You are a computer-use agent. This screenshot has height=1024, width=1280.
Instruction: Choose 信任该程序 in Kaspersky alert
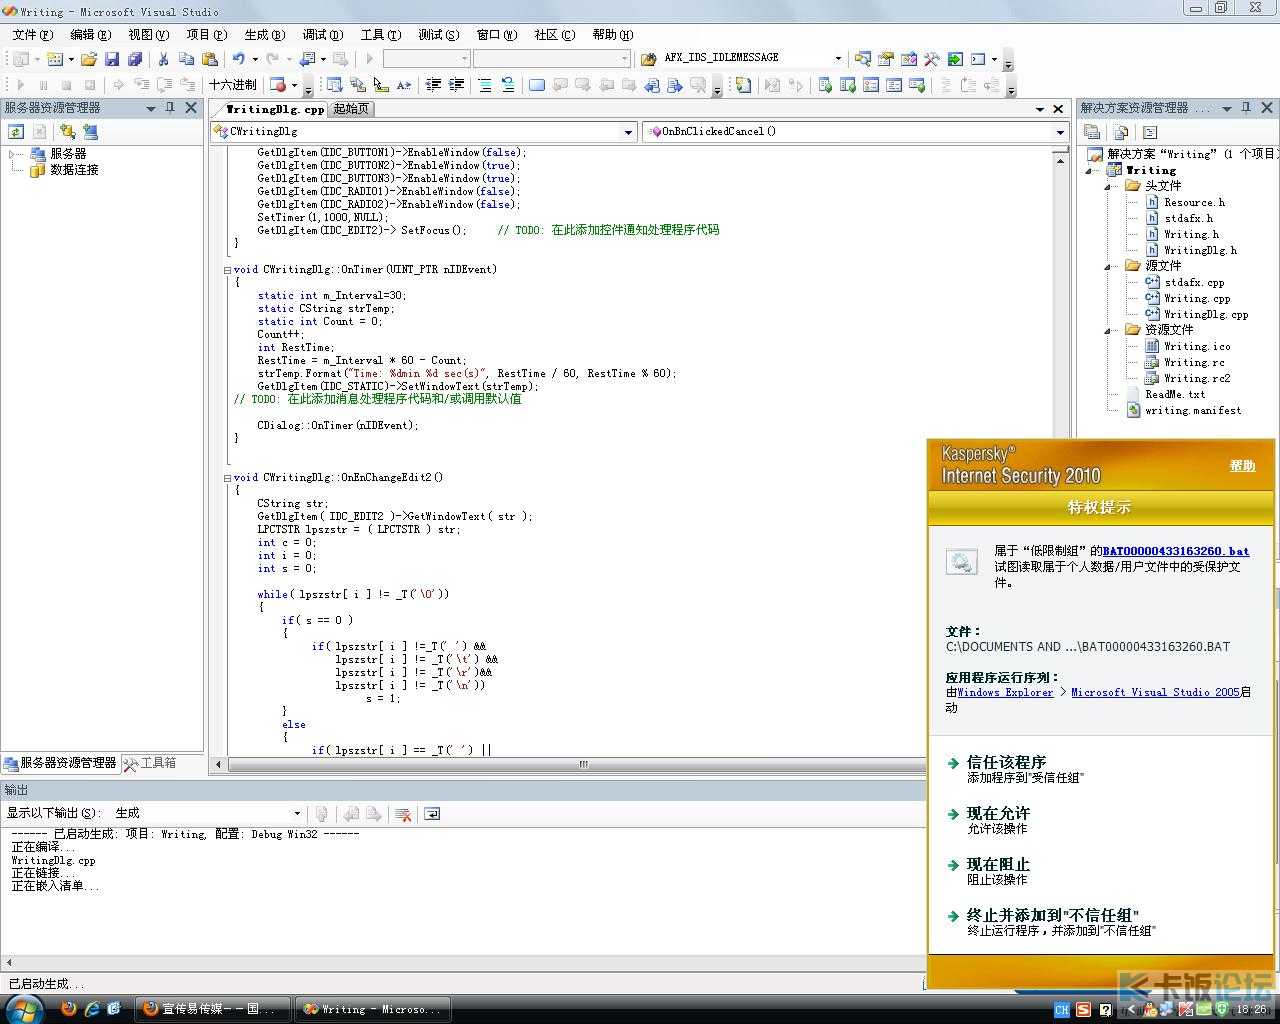pyautogui.click(x=1006, y=762)
